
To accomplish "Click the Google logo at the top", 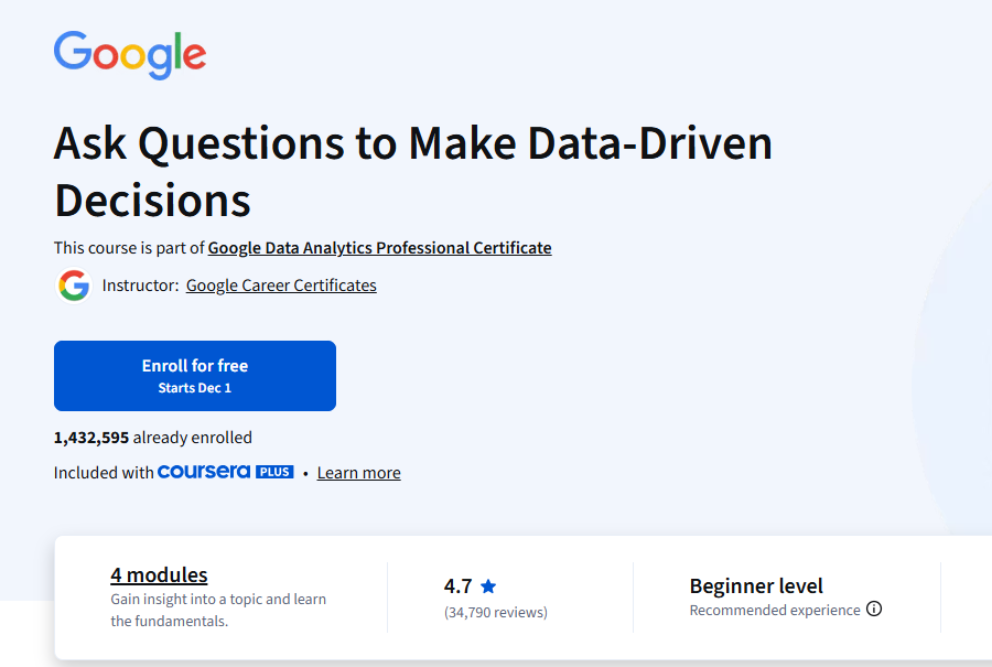I will click(x=129, y=54).
